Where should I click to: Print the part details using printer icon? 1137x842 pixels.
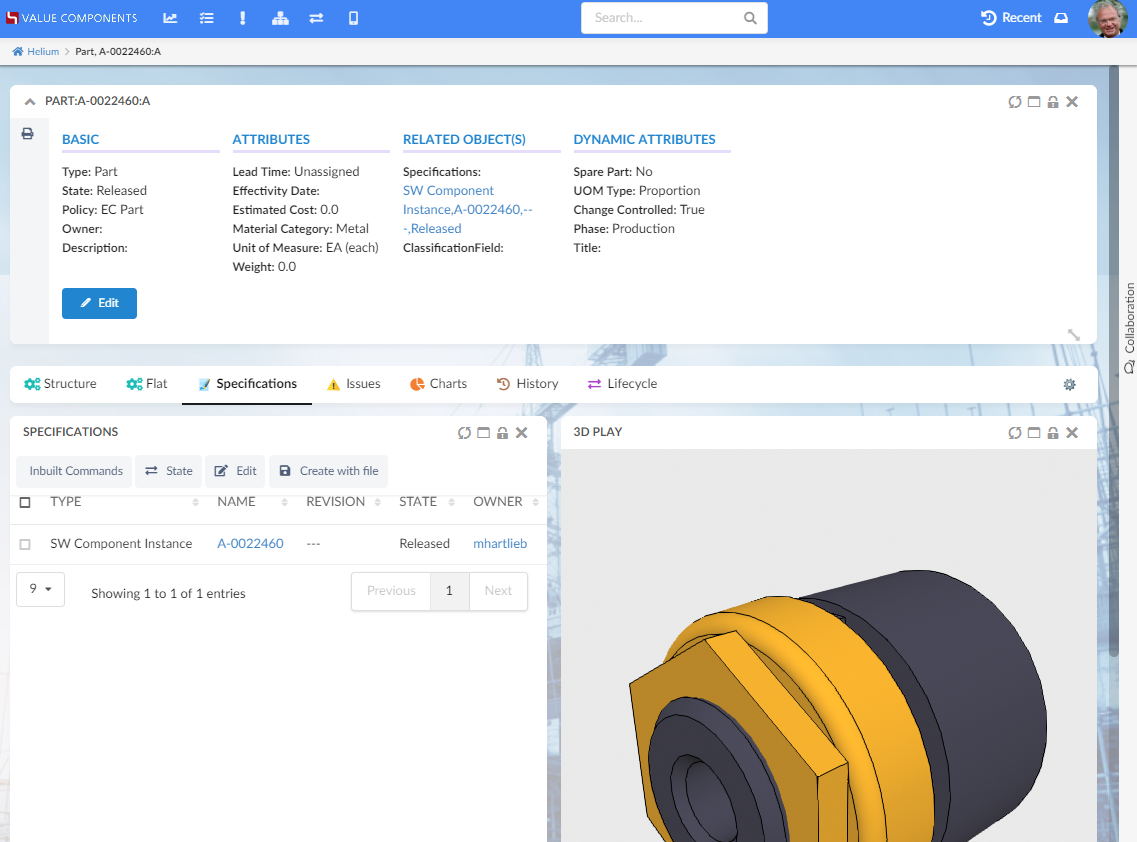pos(28,134)
